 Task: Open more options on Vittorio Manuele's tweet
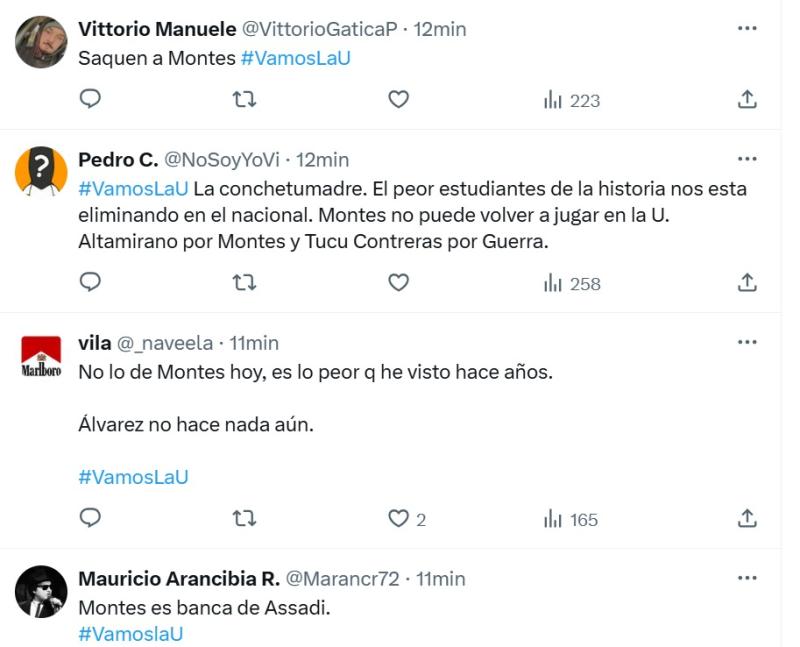click(x=745, y=27)
